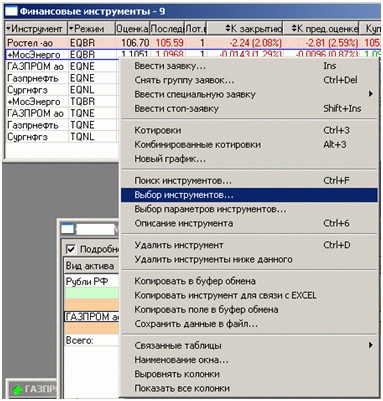Open Новый график…
The width and height of the screenshot is (383, 401).
pos(249,159)
